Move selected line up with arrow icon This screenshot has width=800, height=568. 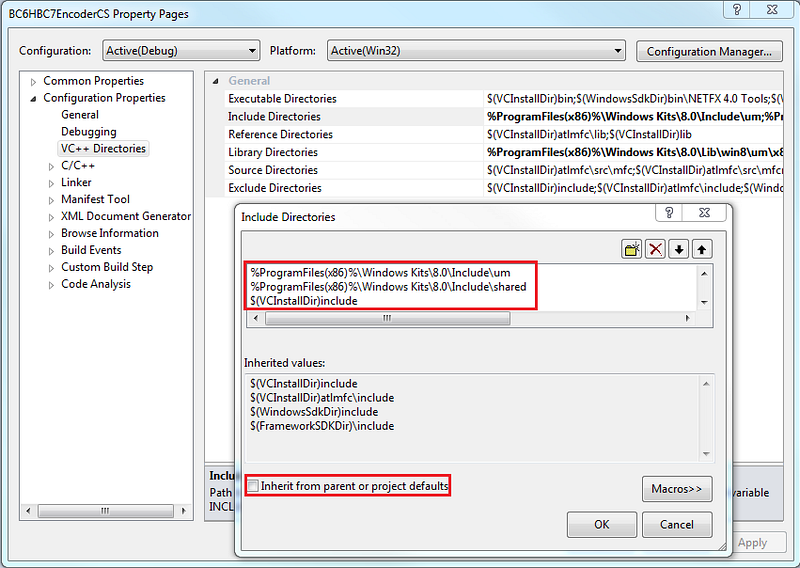[x=702, y=250]
